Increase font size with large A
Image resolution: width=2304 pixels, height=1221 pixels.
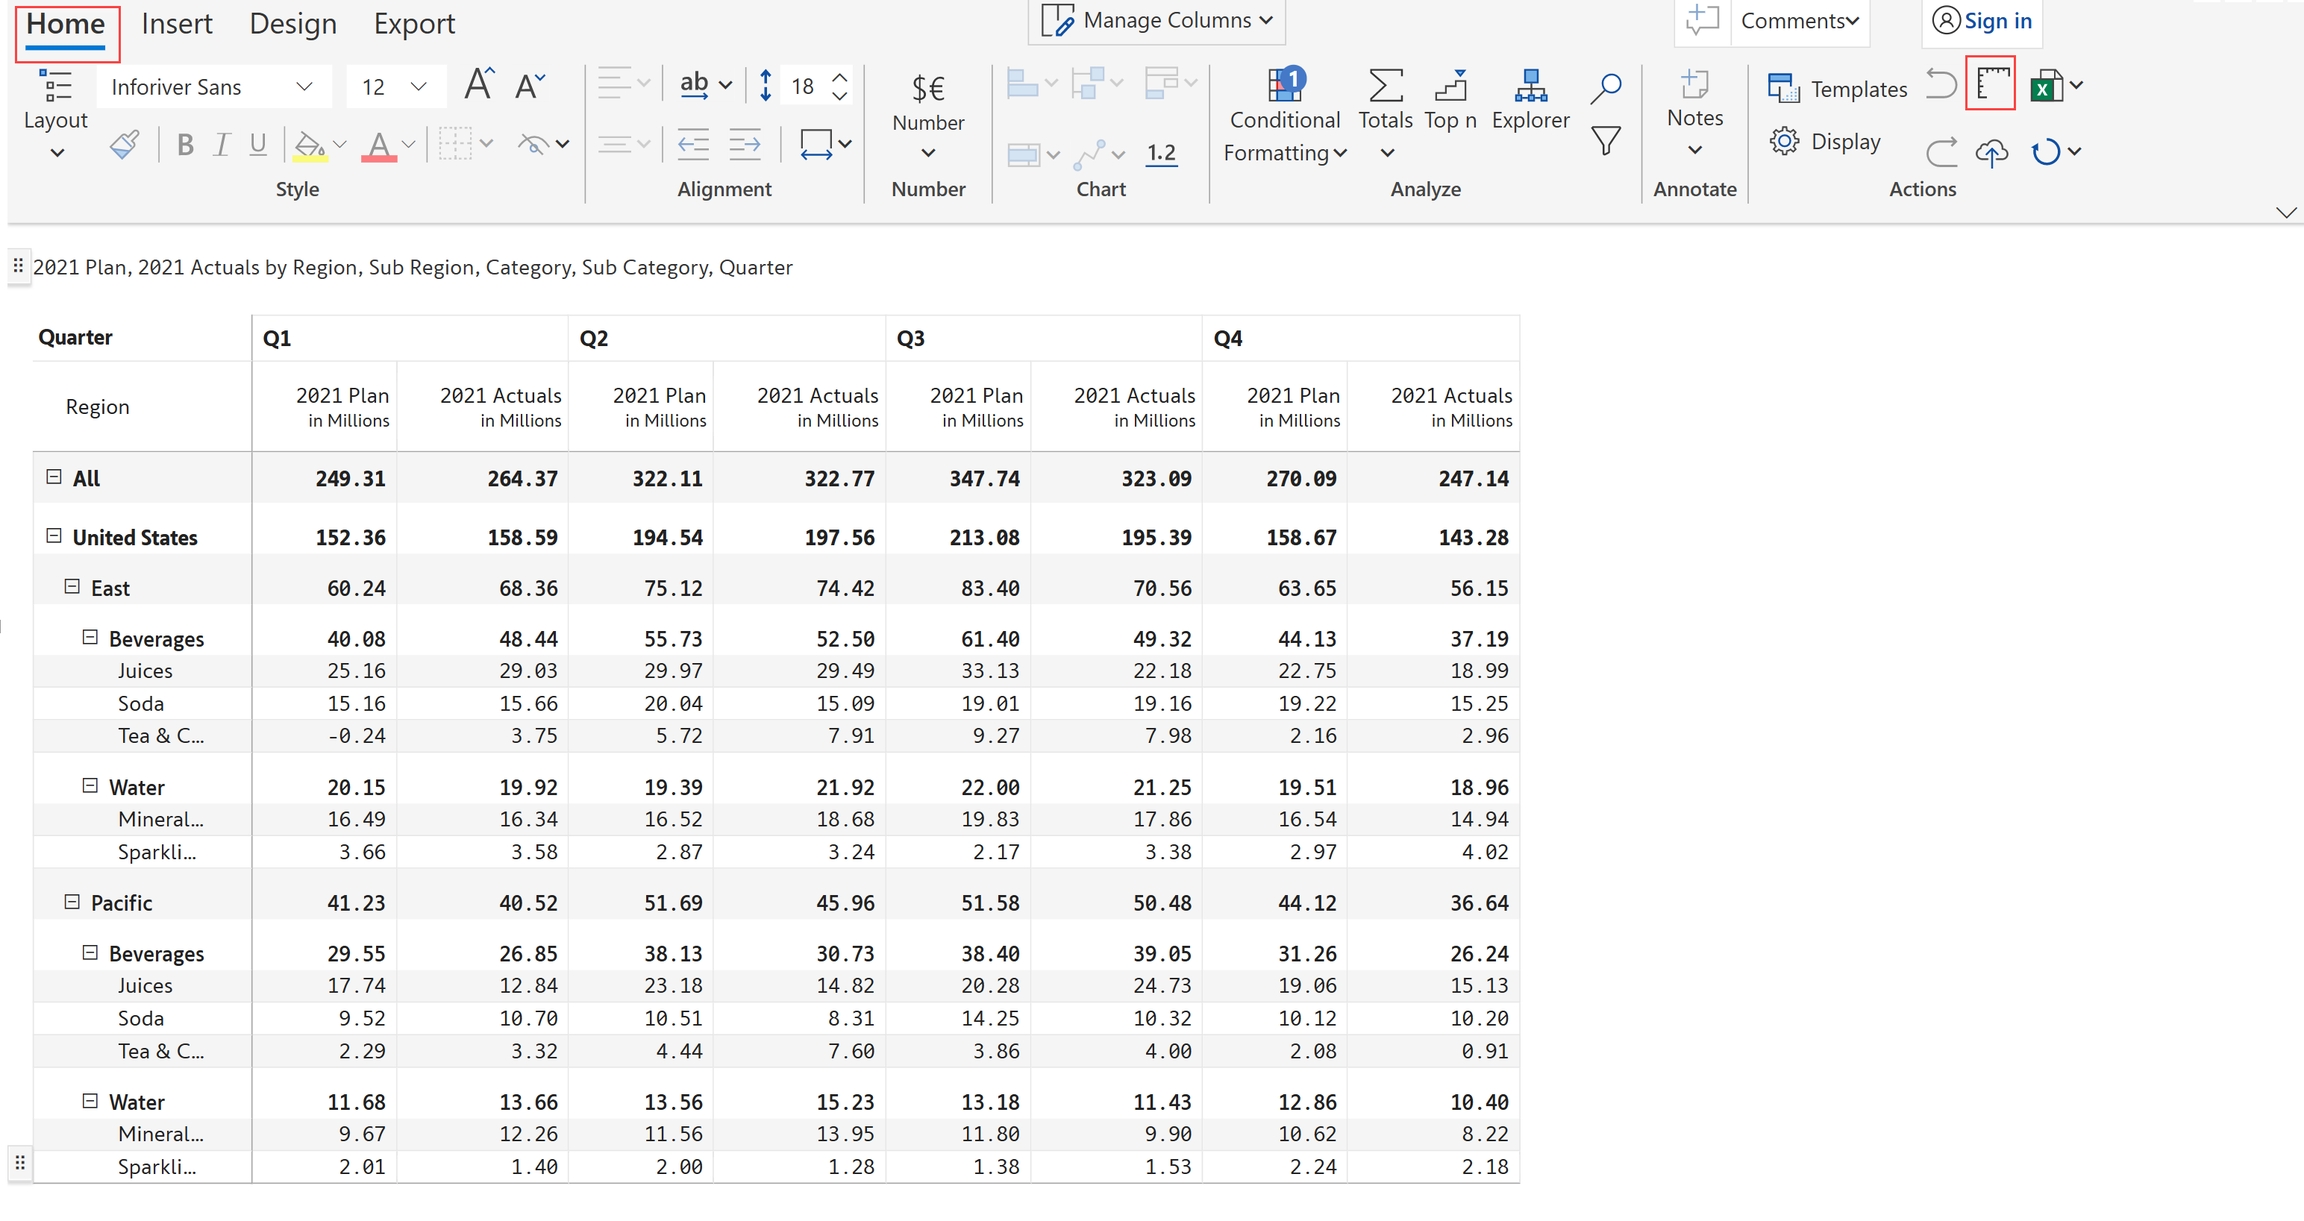[478, 85]
